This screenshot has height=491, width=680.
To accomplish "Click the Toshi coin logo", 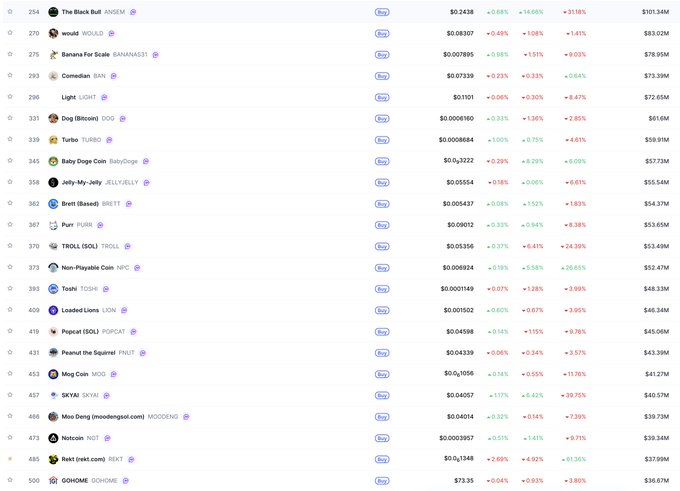I will pos(53,289).
